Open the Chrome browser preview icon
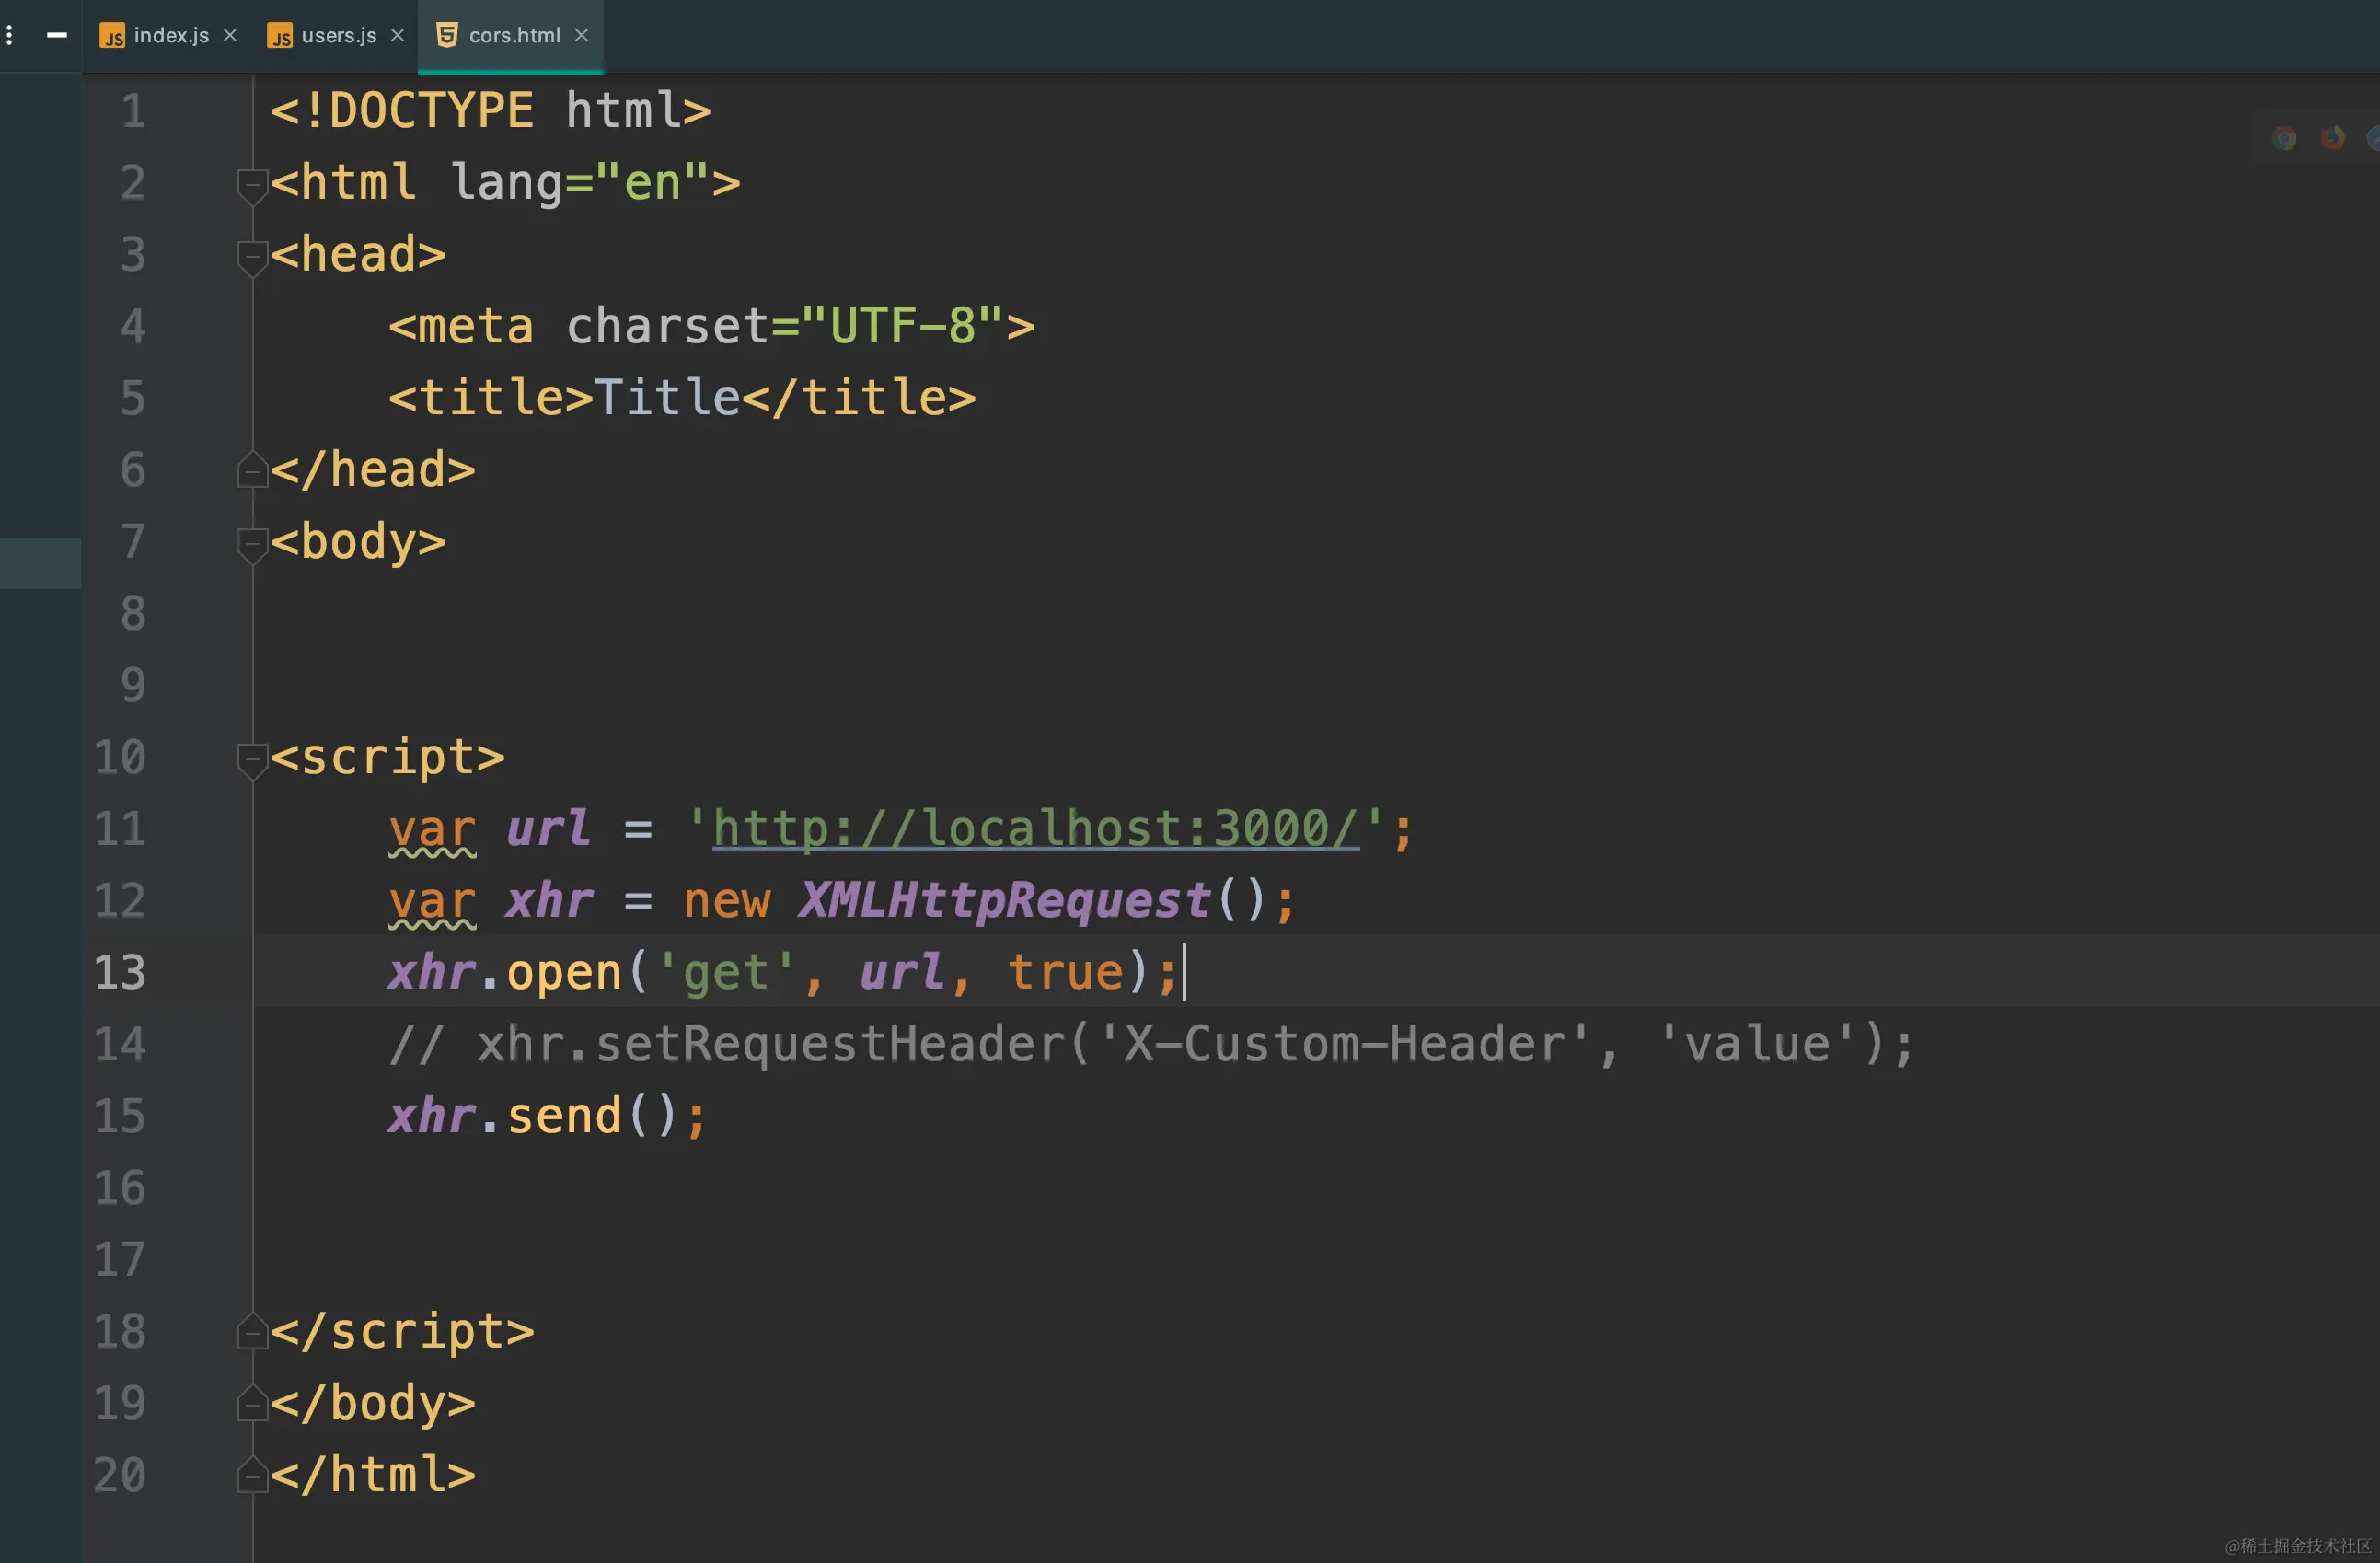 pyautogui.click(x=2284, y=139)
